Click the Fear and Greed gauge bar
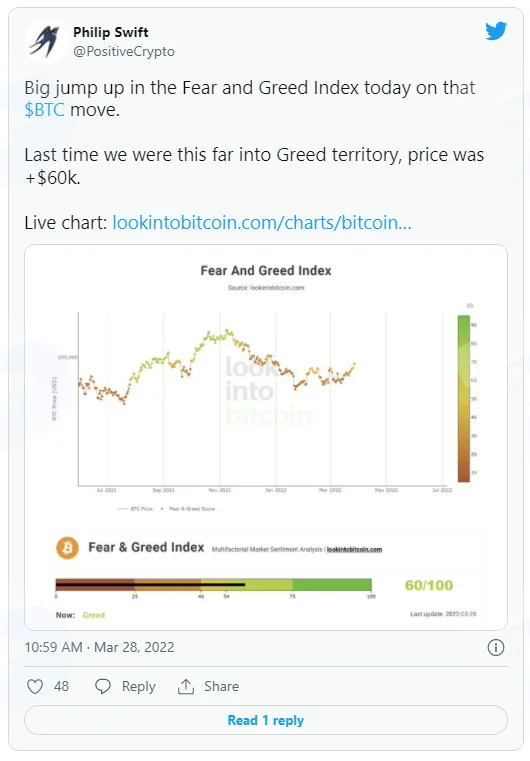 (214, 585)
